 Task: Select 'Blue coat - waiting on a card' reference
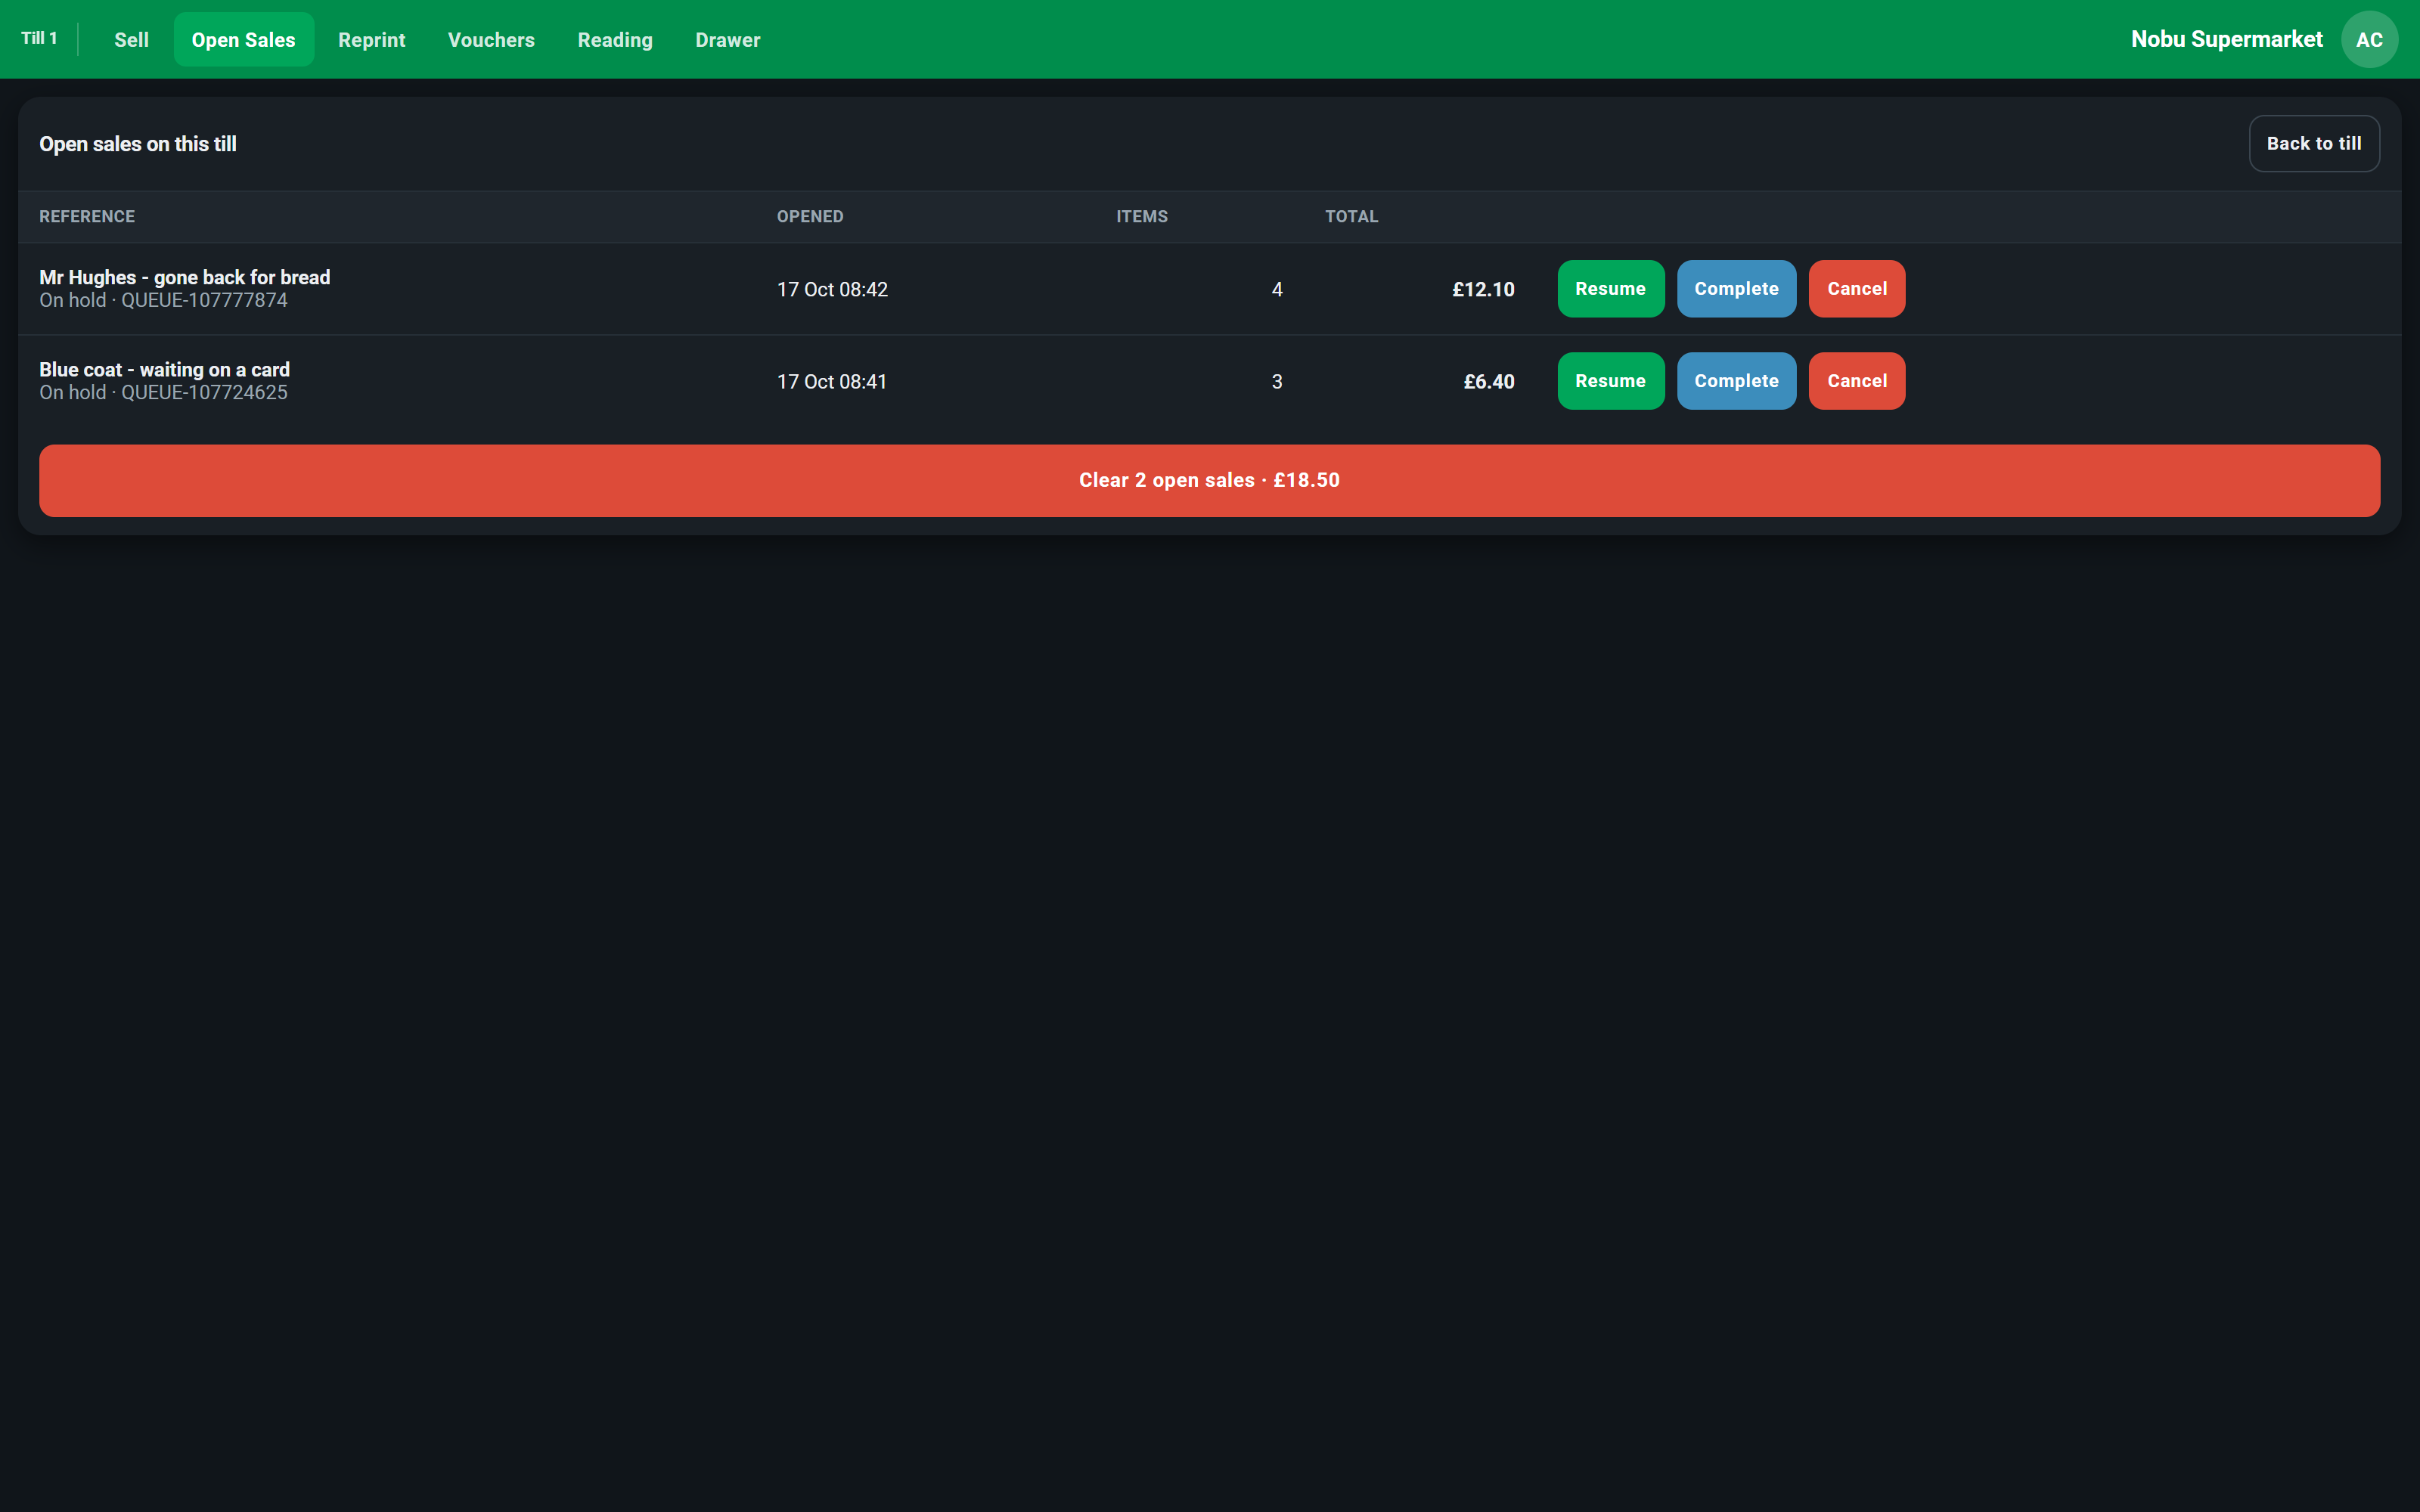(165, 370)
